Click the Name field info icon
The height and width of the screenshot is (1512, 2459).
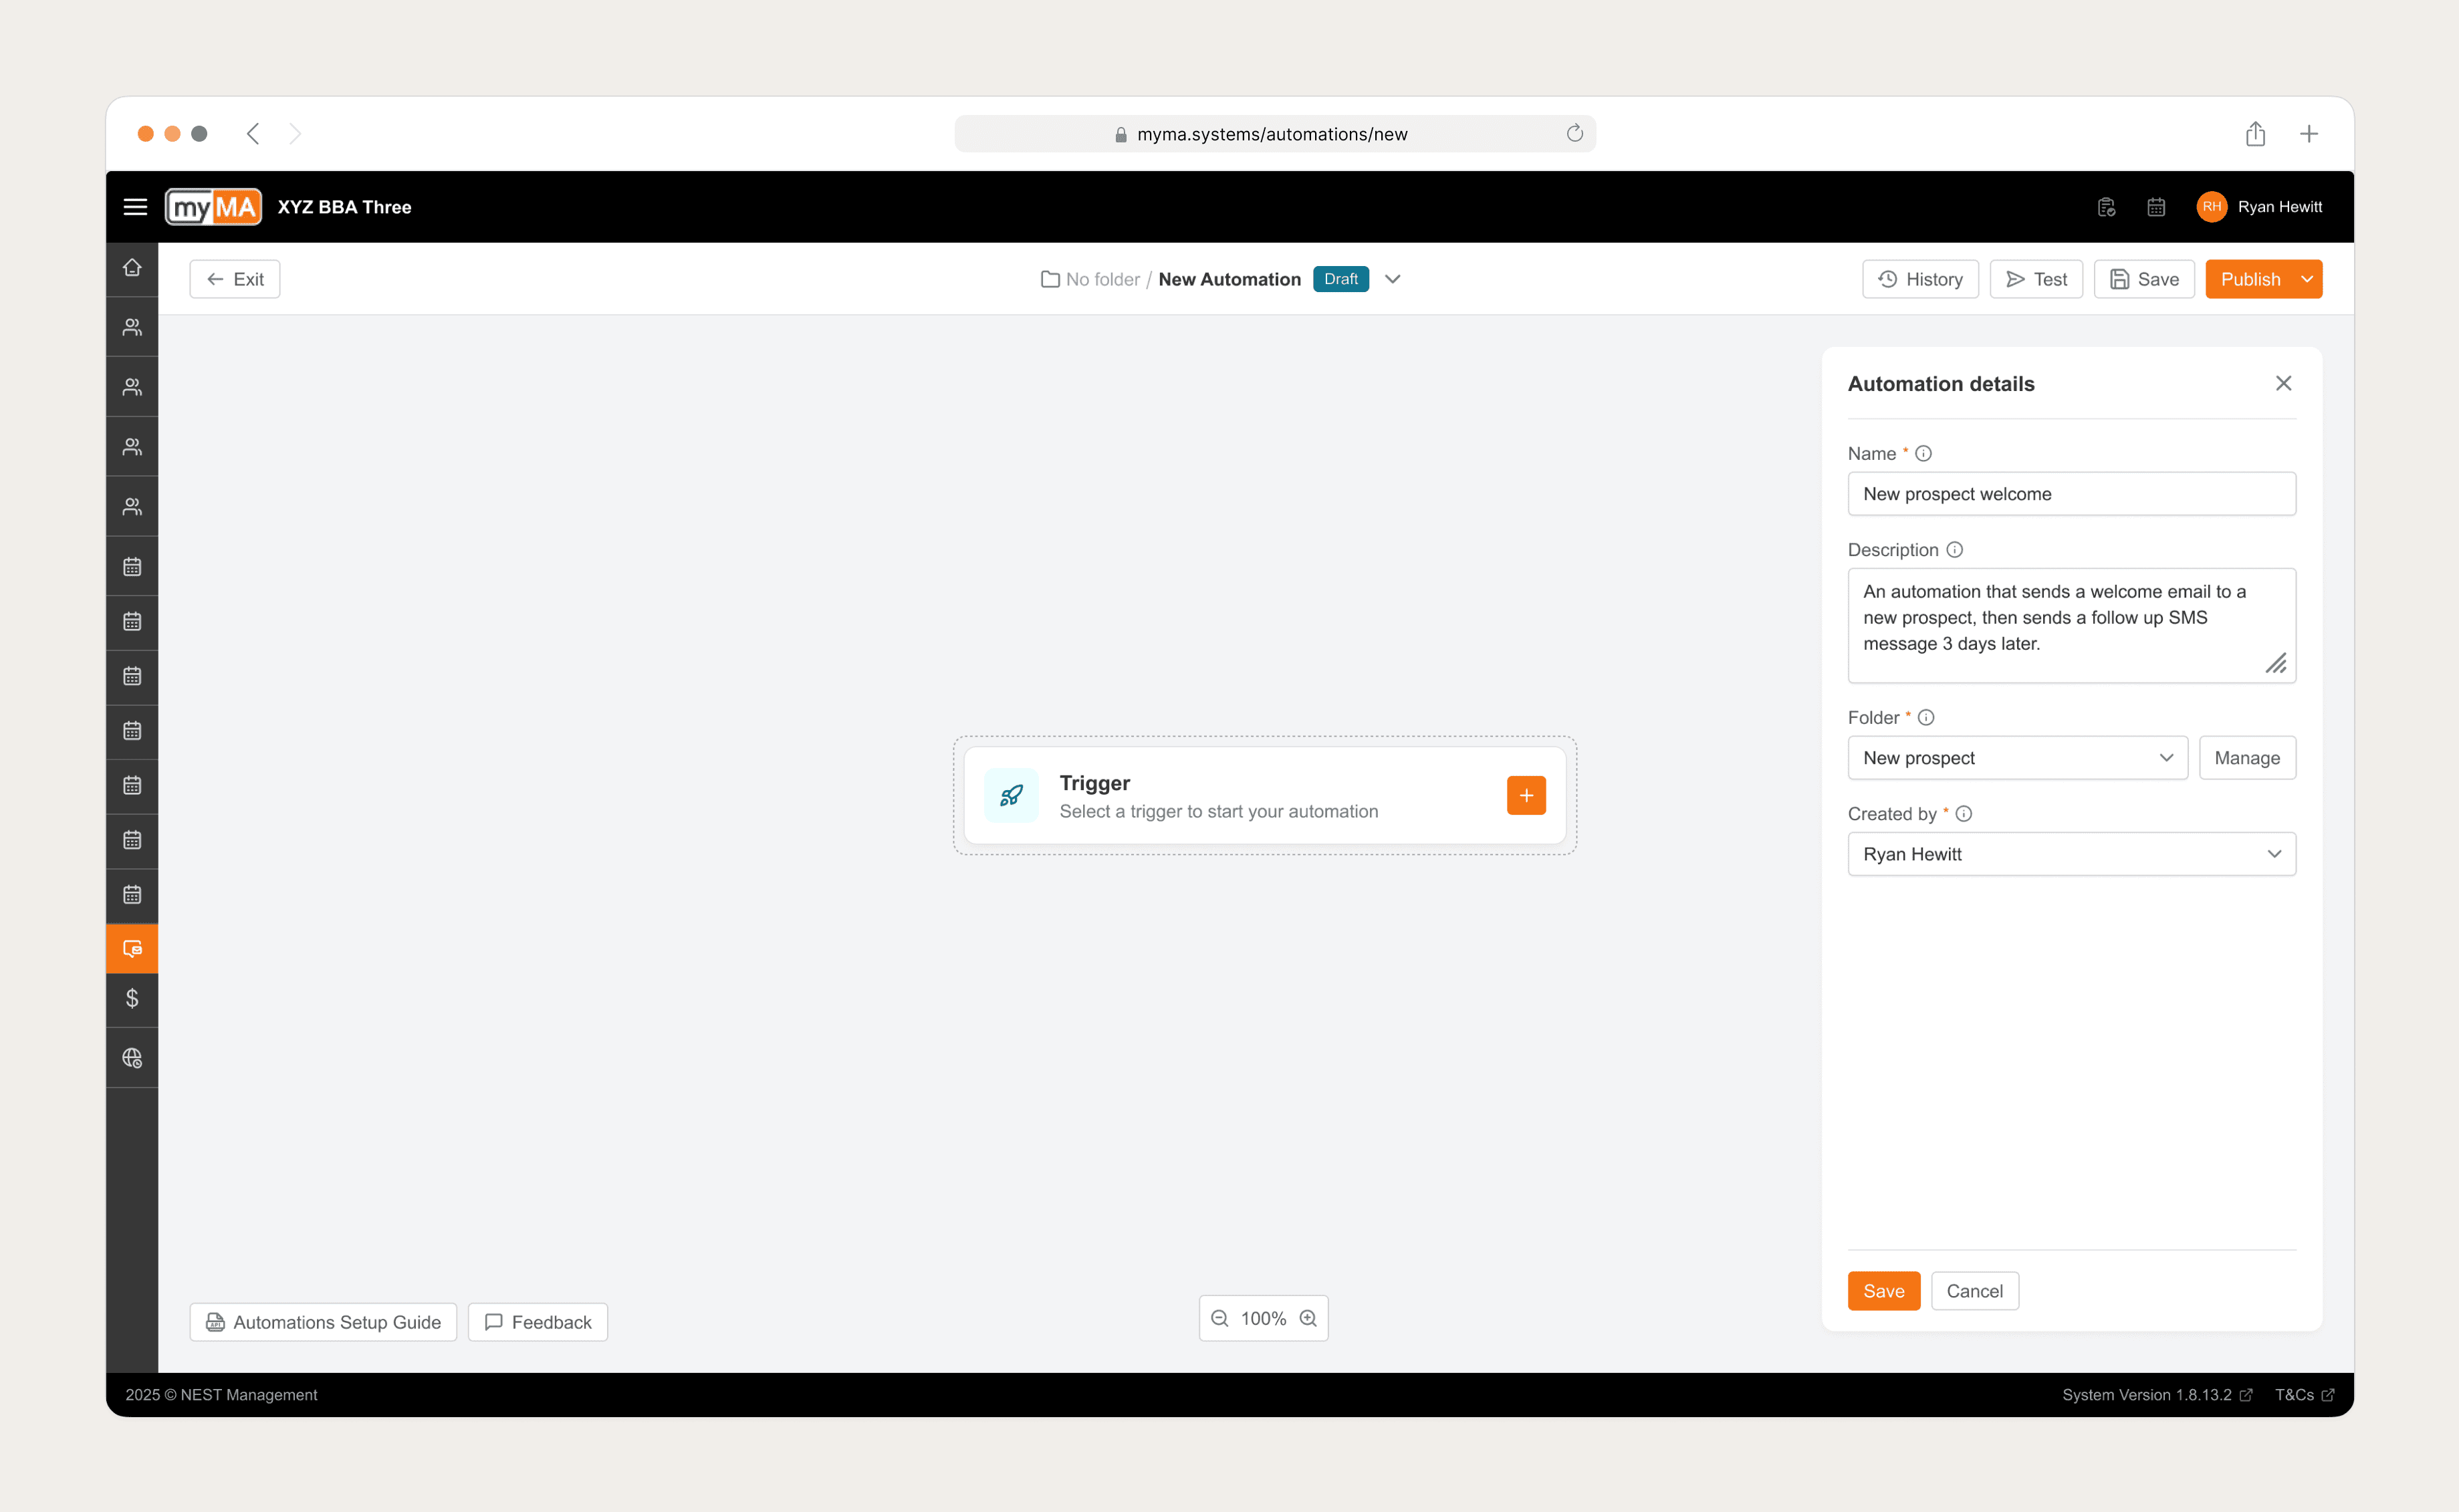click(x=1923, y=453)
